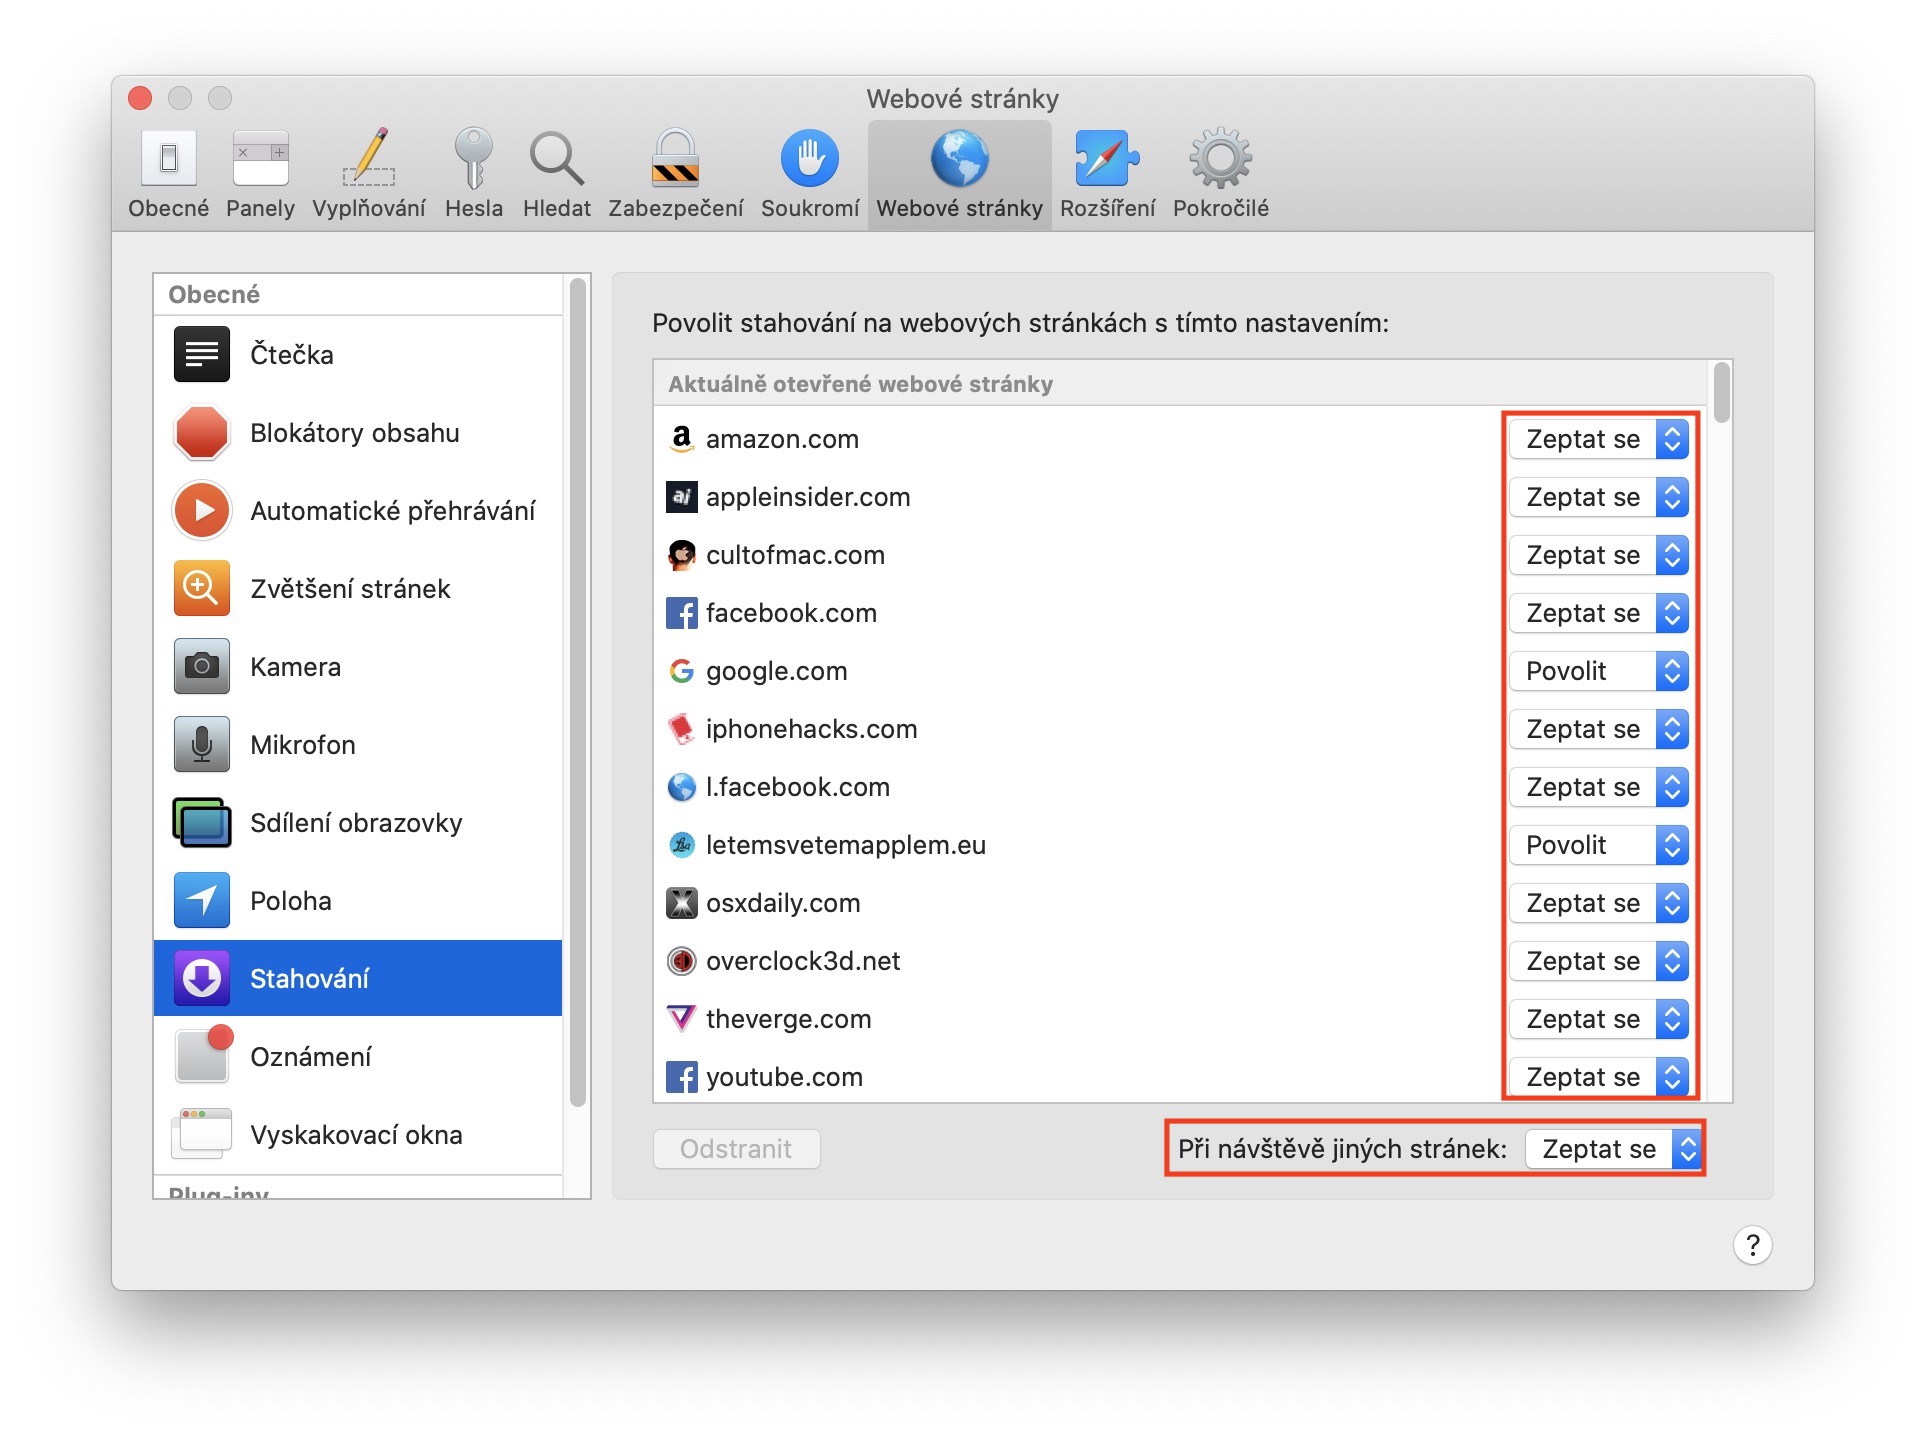The height and width of the screenshot is (1438, 1926).
Task: Select Blokátory obsahu in sidebar
Action: tap(358, 433)
